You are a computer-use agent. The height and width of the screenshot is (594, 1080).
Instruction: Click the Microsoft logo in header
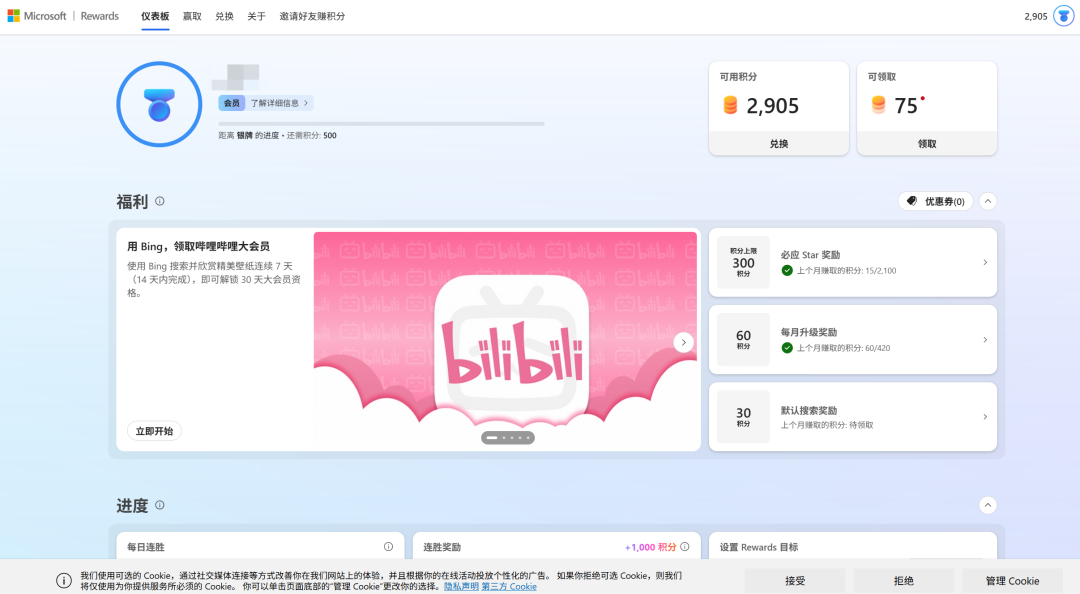tap(14, 16)
